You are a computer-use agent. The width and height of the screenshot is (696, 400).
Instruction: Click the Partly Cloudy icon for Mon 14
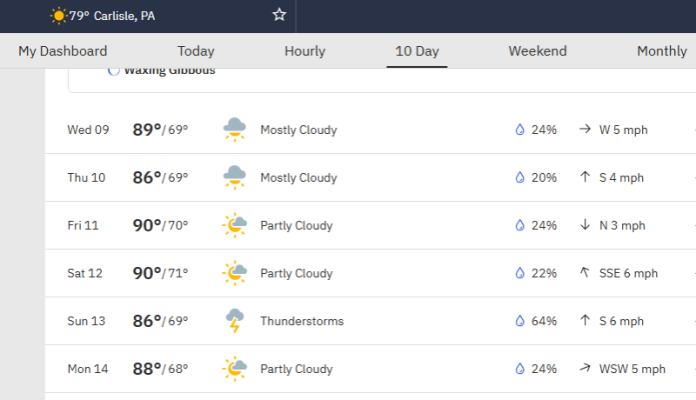(x=234, y=369)
